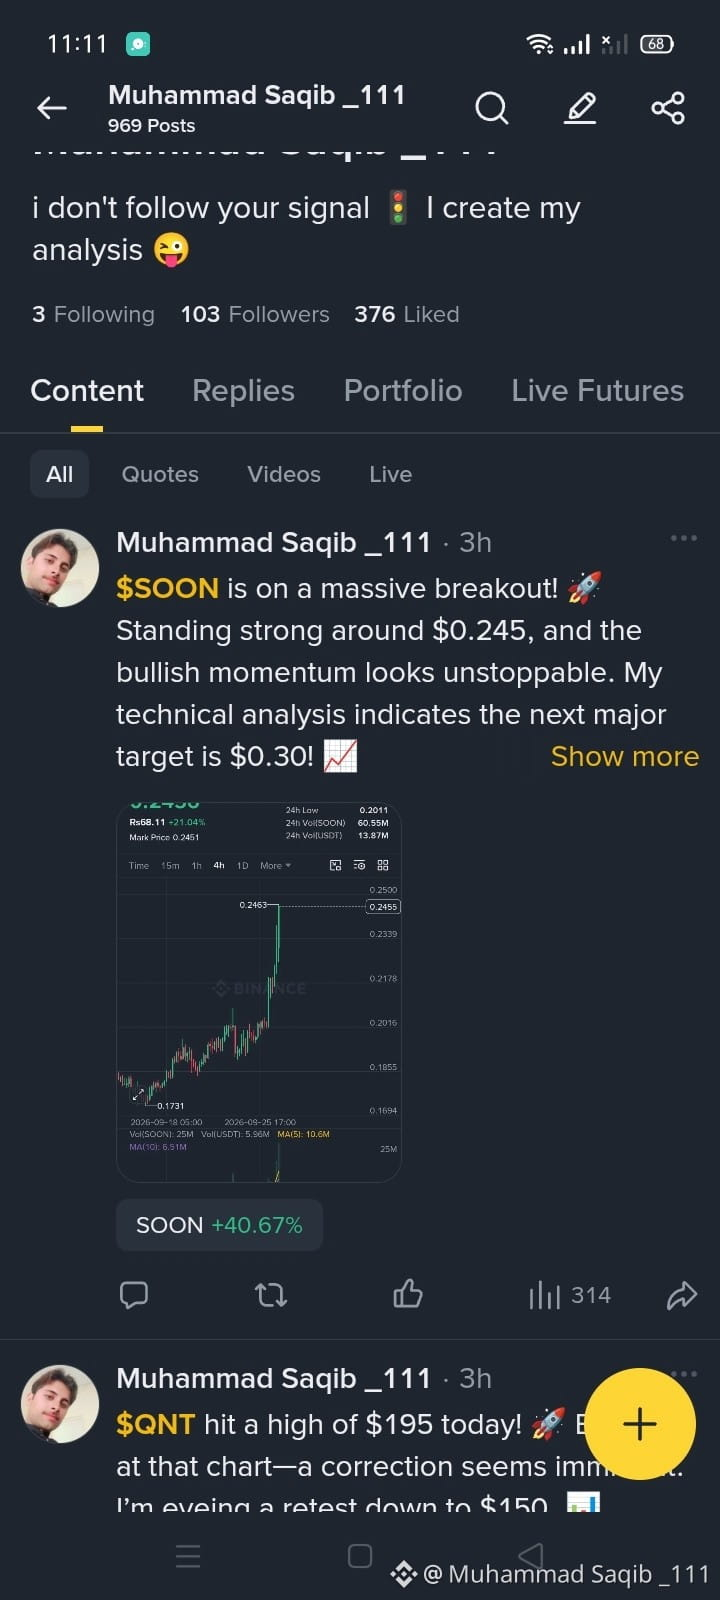Open the Live Futures tab
Viewport: 720px width, 1600px height.
[x=598, y=390]
